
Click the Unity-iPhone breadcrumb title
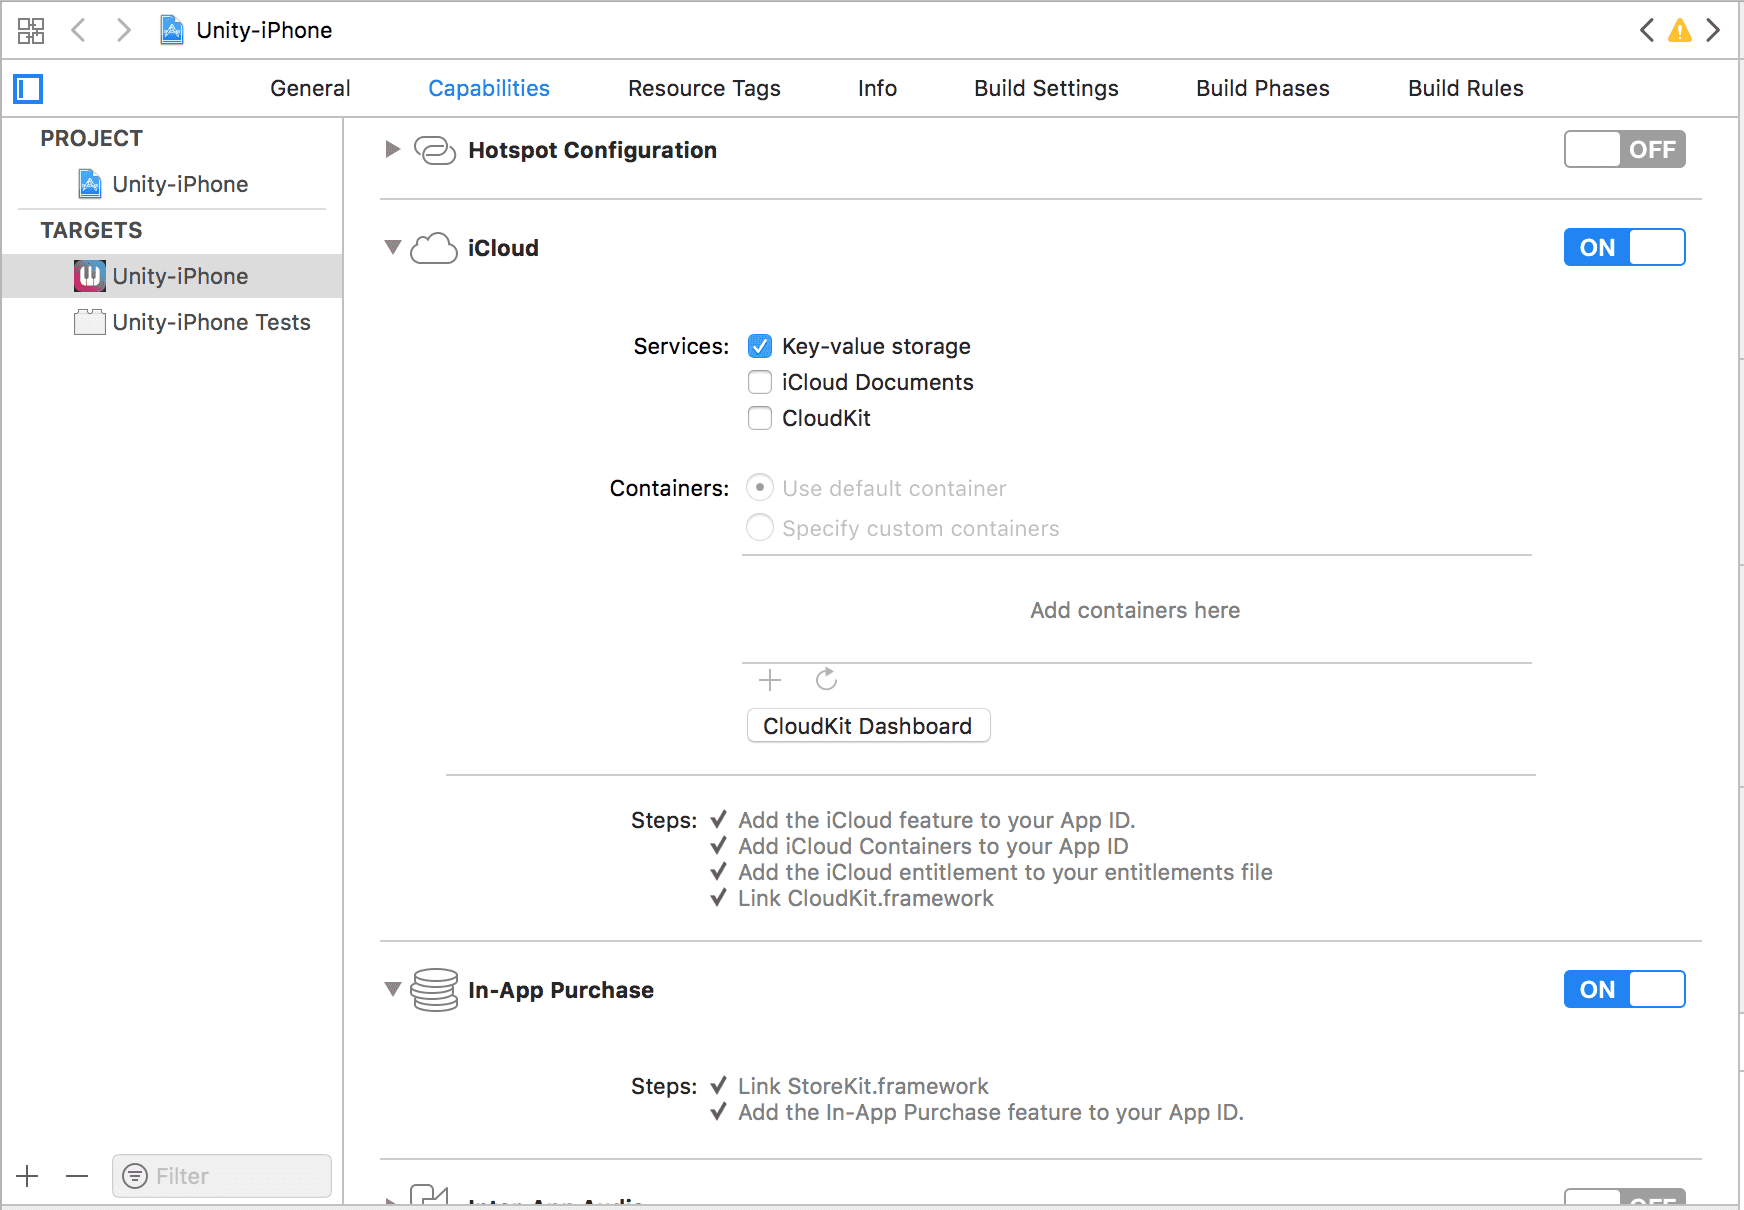pyautogui.click(x=264, y=30)
